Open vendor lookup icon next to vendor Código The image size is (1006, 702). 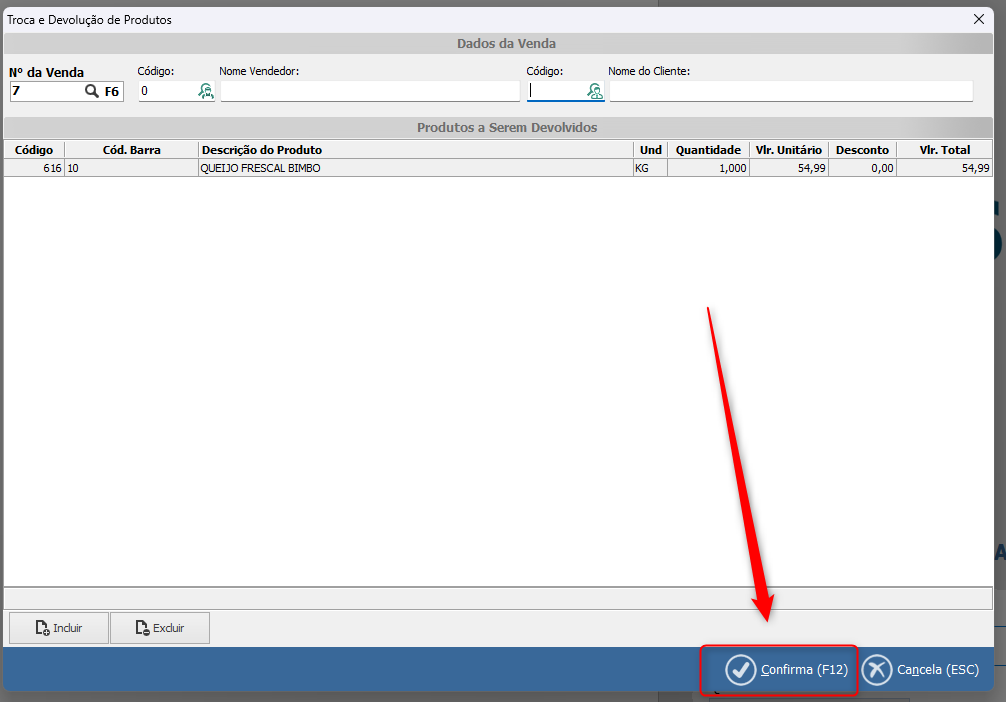(x=205, y=92)
